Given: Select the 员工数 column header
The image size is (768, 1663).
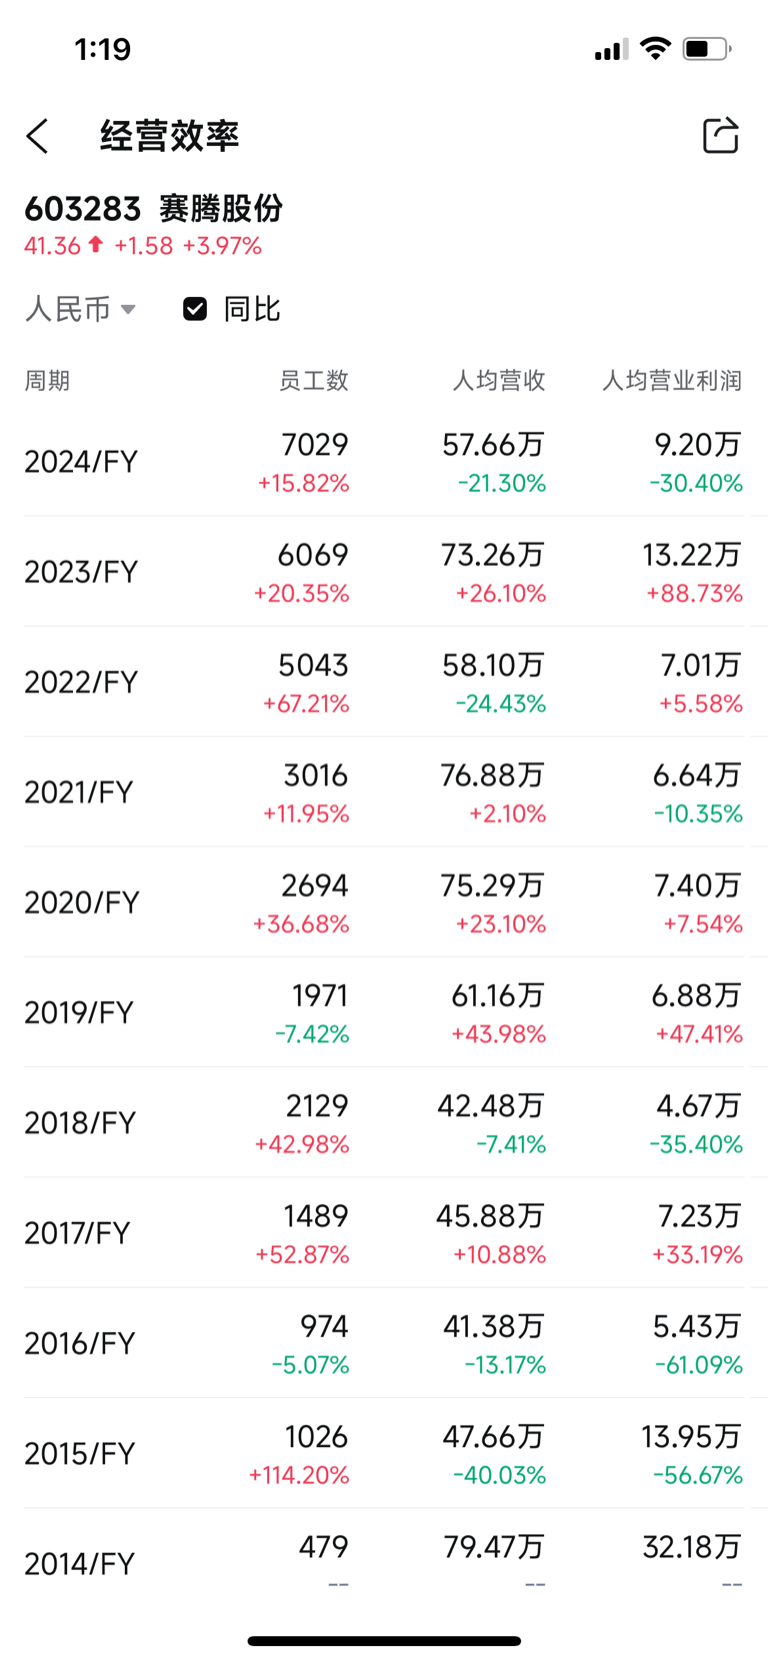Looking at the screenshot, I should tap(313, 380).
